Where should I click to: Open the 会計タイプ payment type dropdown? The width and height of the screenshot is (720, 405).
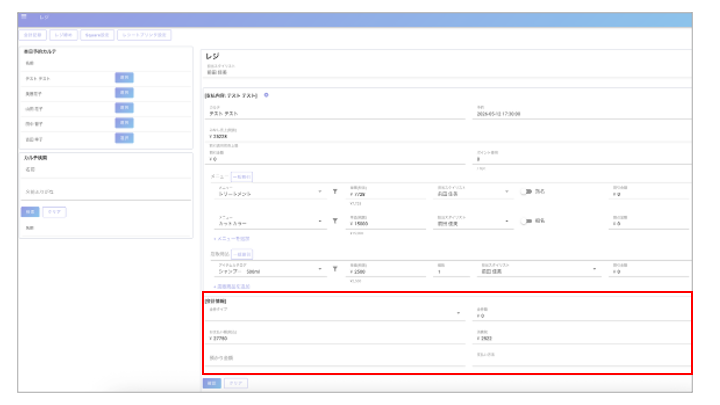pyautogui.click(x=335, y=313)
